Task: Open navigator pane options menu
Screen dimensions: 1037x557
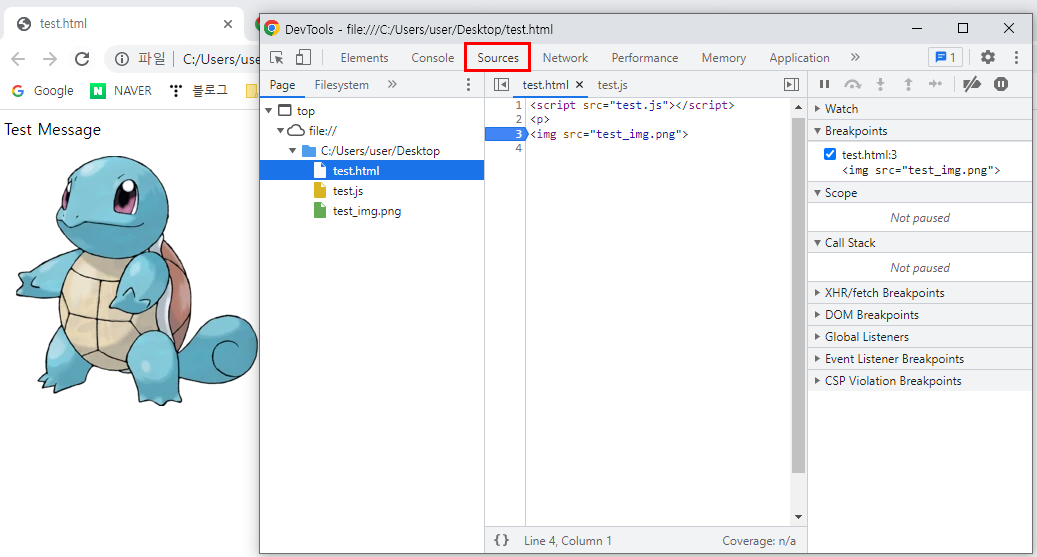Action: point(468,85)
